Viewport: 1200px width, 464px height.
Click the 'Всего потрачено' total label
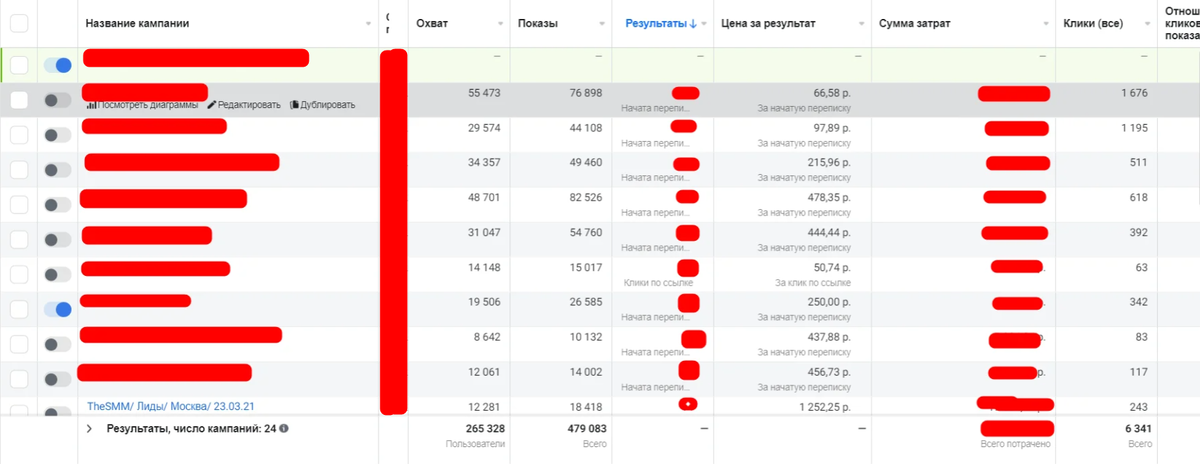point(1013,443)
